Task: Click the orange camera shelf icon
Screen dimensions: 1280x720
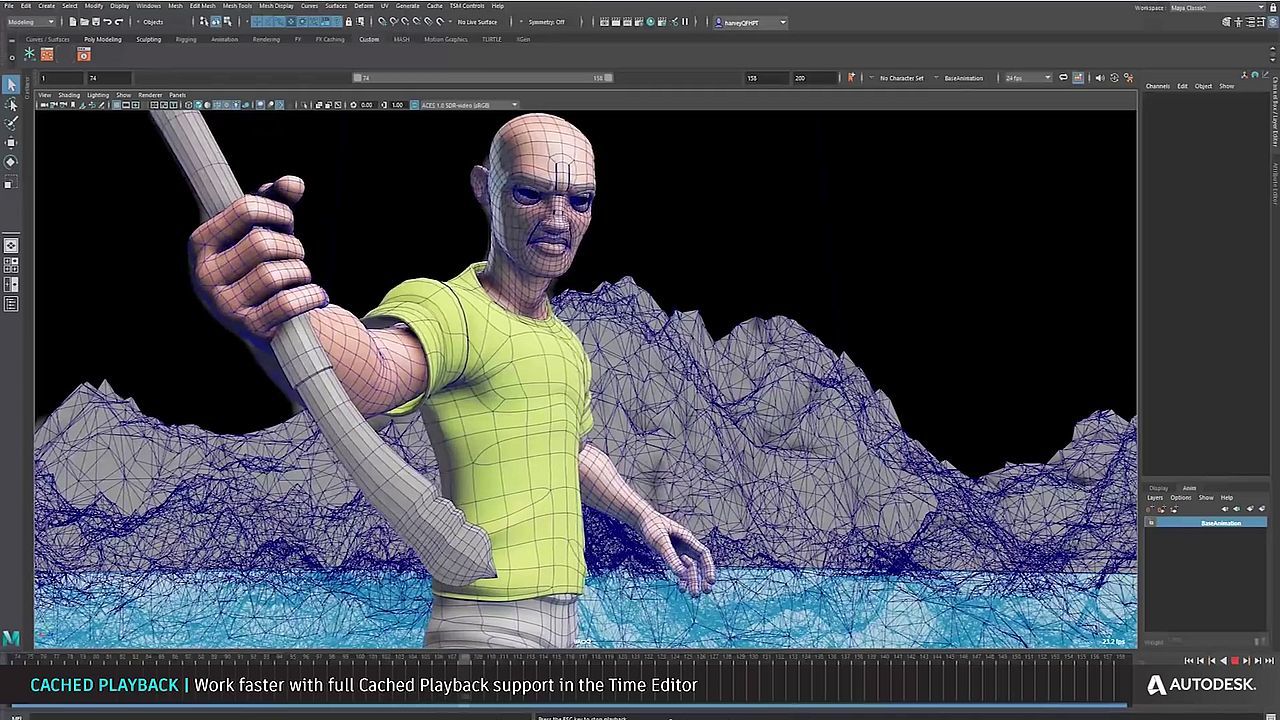Action: tap(83, 55)
